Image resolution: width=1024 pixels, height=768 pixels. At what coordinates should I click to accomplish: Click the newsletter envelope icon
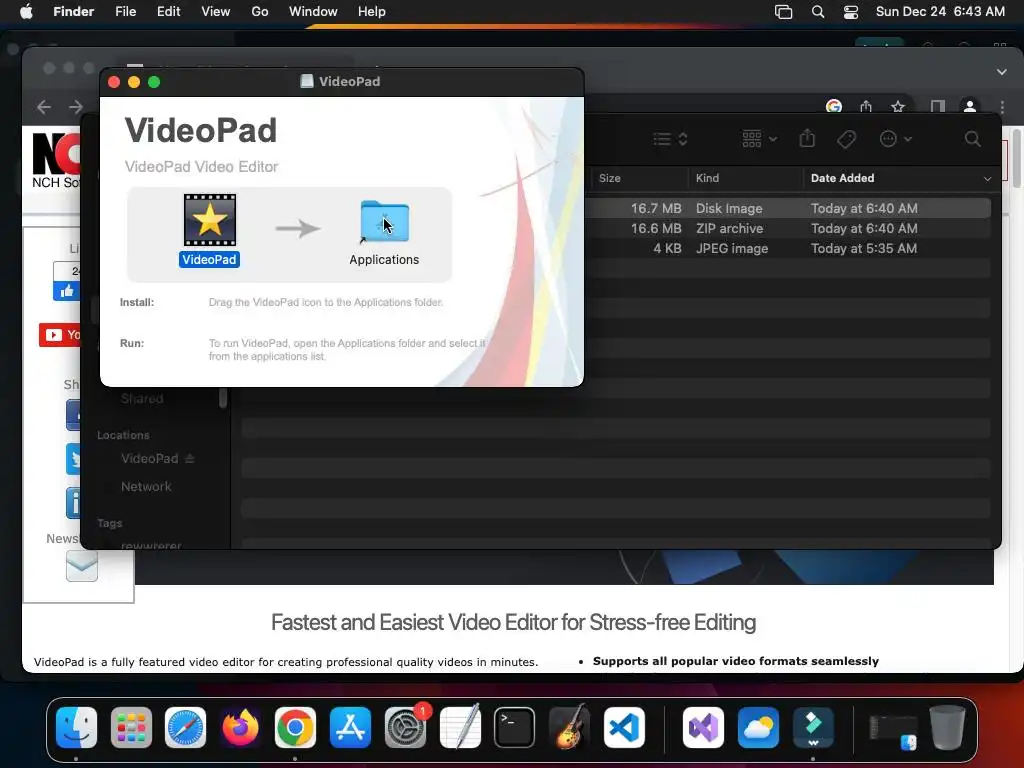coord(82,566)
